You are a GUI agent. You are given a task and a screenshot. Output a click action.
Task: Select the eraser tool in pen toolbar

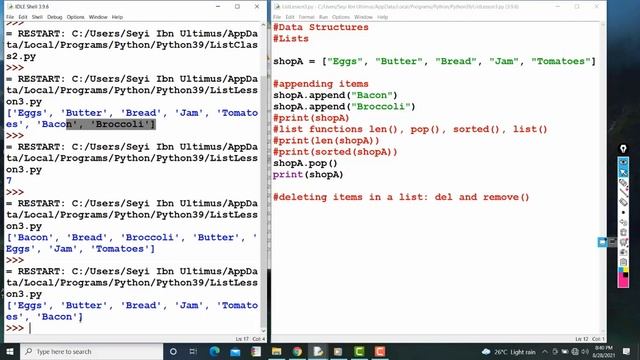[x=623, y=202]
